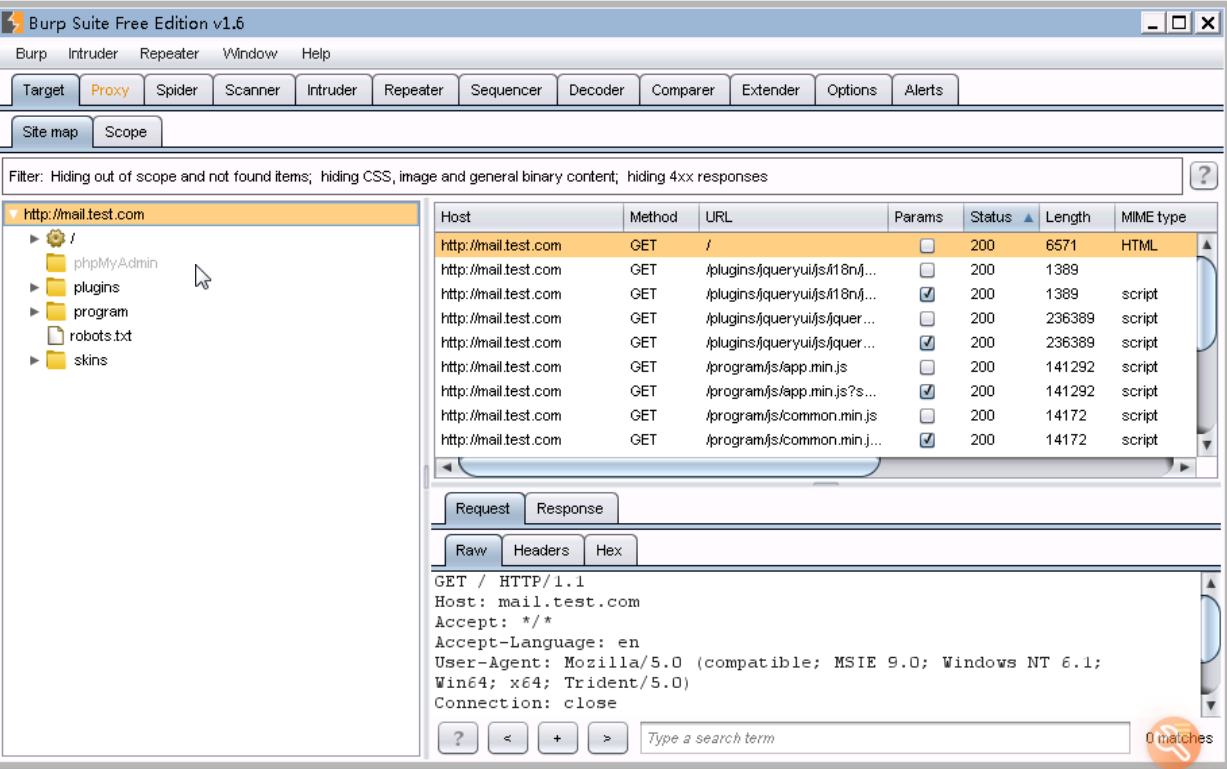Click the Filter bar text
The width and height of the screenshot is (1227, 769).
tap(388, 176)
